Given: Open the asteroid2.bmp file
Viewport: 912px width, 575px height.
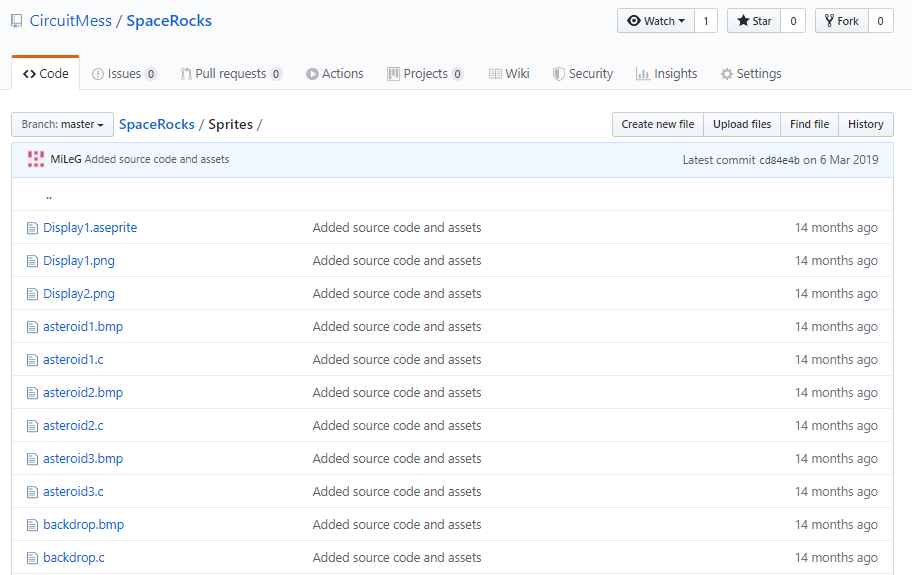Looking at the screenshot, I should [x=83, y=393].
